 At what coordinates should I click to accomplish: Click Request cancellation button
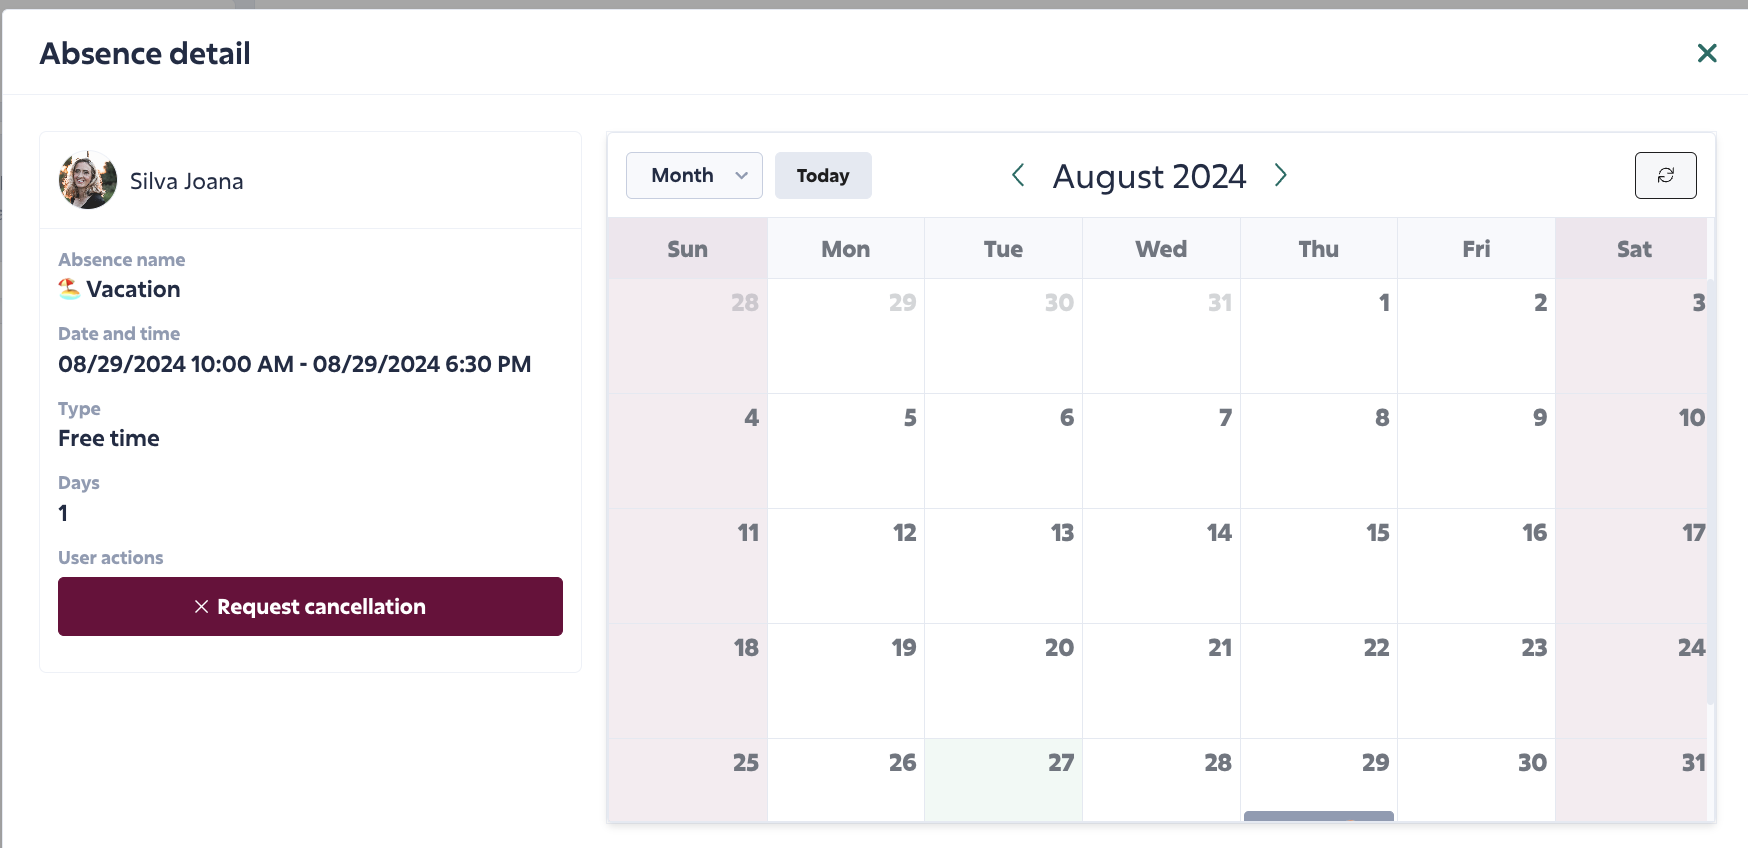310,606
